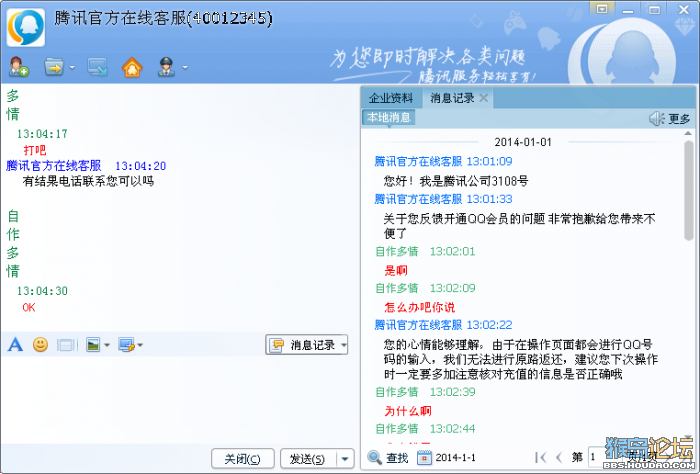Click the red 为什么啊 reply

(408, 411)
